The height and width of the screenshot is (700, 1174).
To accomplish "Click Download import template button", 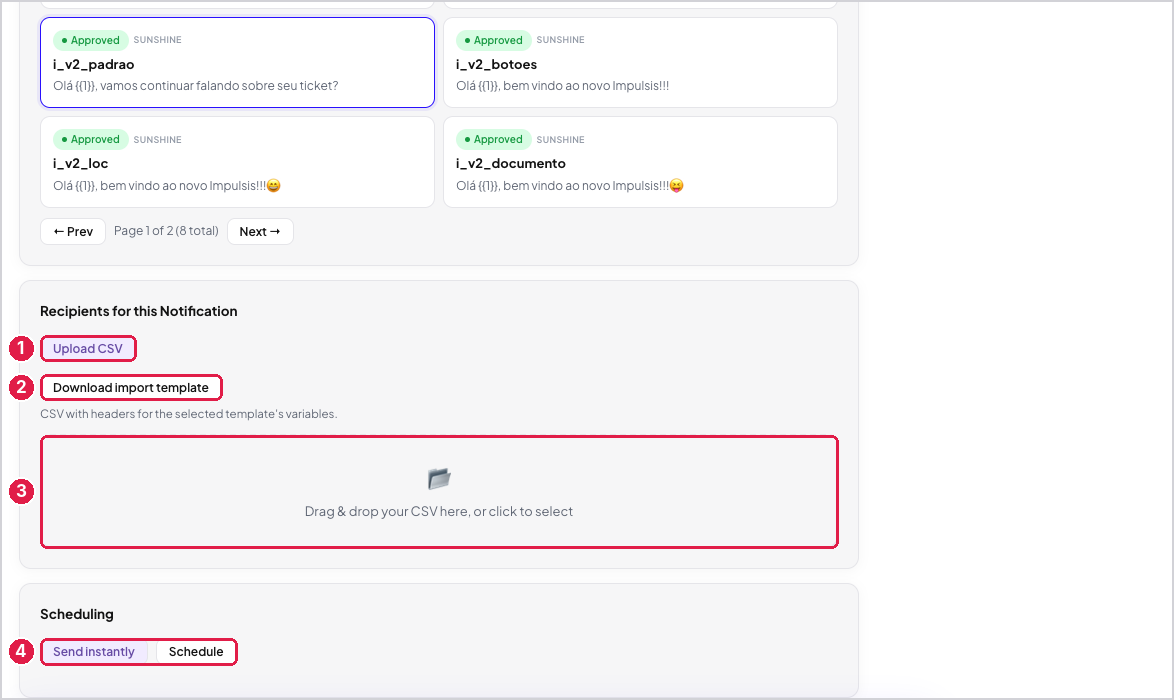I will click(x=131, y=388).
